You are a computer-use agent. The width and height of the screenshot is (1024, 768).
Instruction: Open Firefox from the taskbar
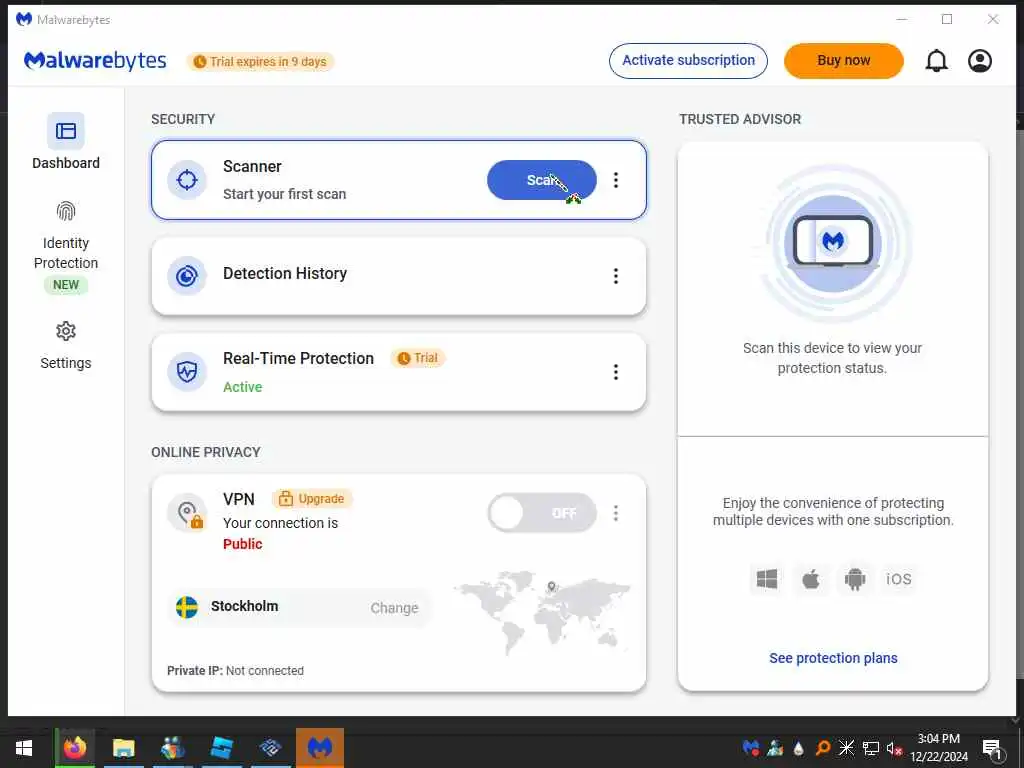74,748
